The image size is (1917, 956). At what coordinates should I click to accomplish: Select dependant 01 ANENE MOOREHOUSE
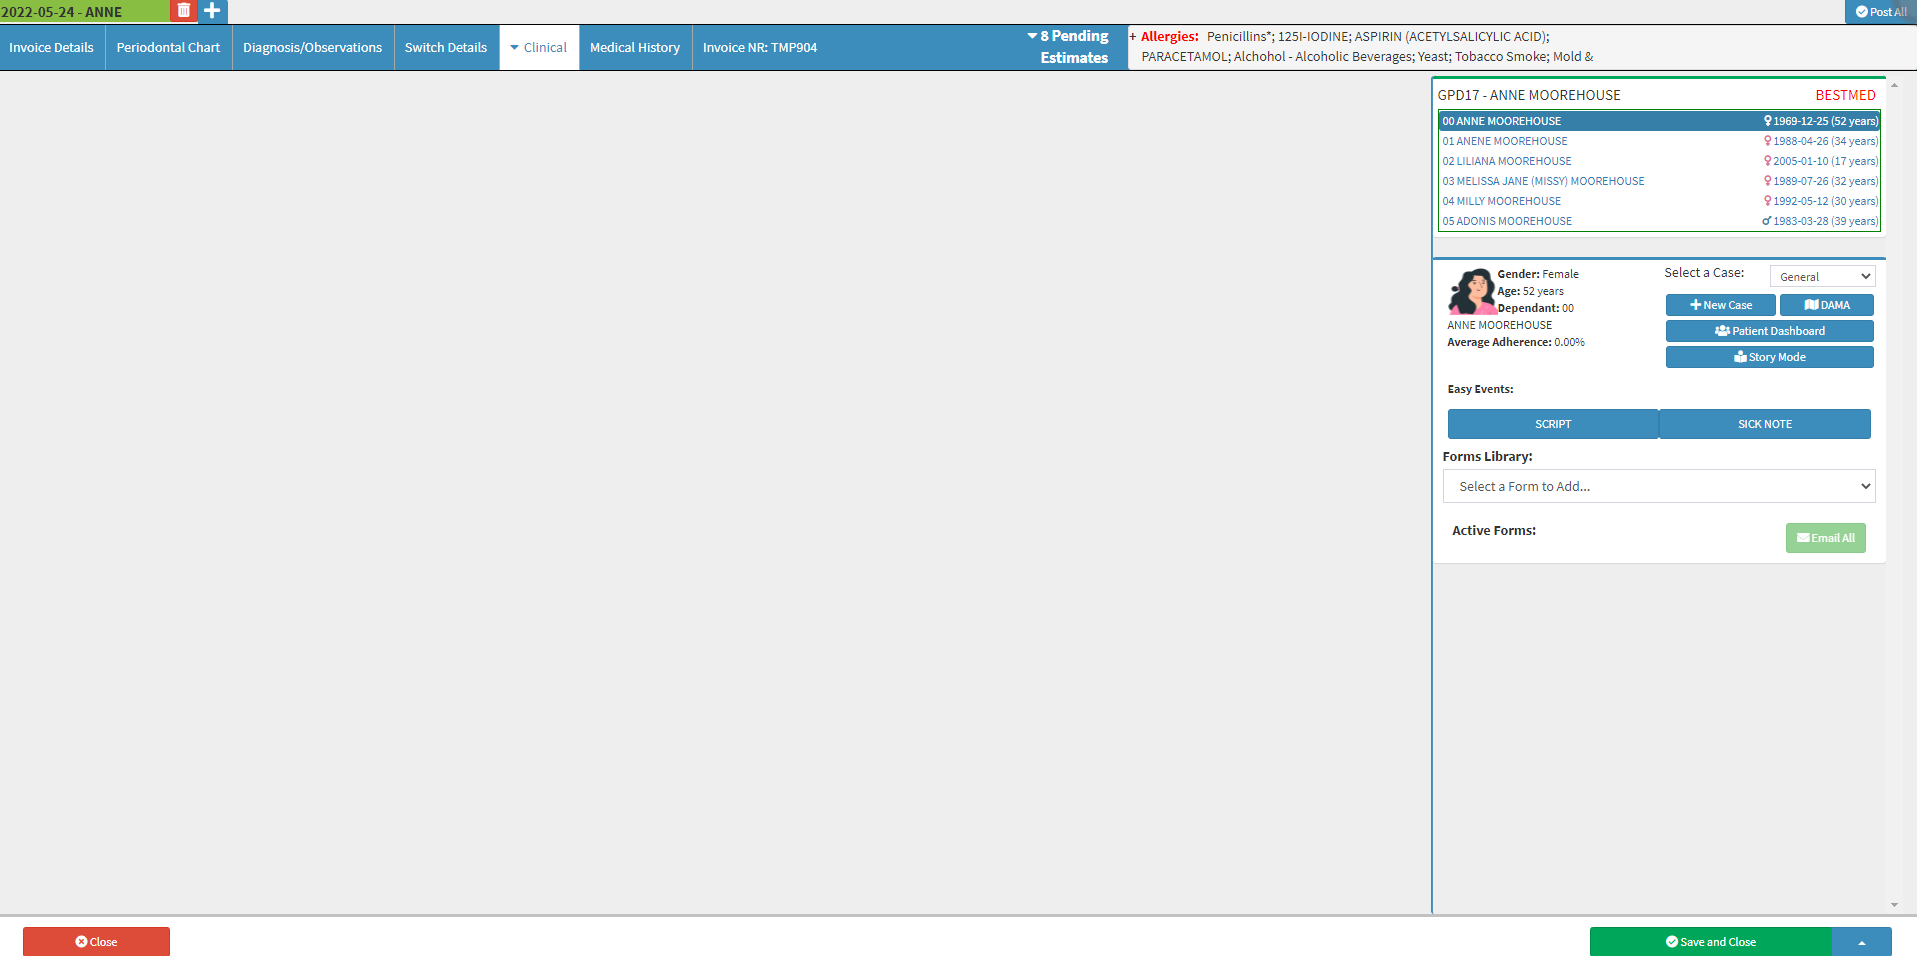point(1659,141)
